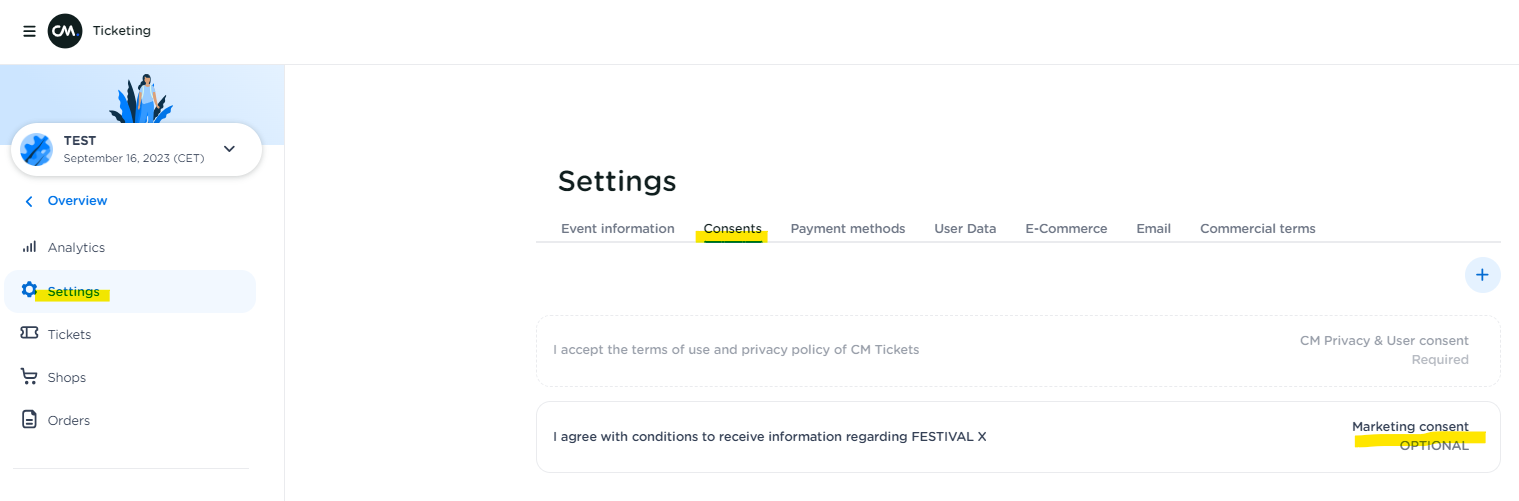Click the Shops cart icon
Image resolution: width=1519 pixels, height=501 pixels.
(x=29, y=377)
